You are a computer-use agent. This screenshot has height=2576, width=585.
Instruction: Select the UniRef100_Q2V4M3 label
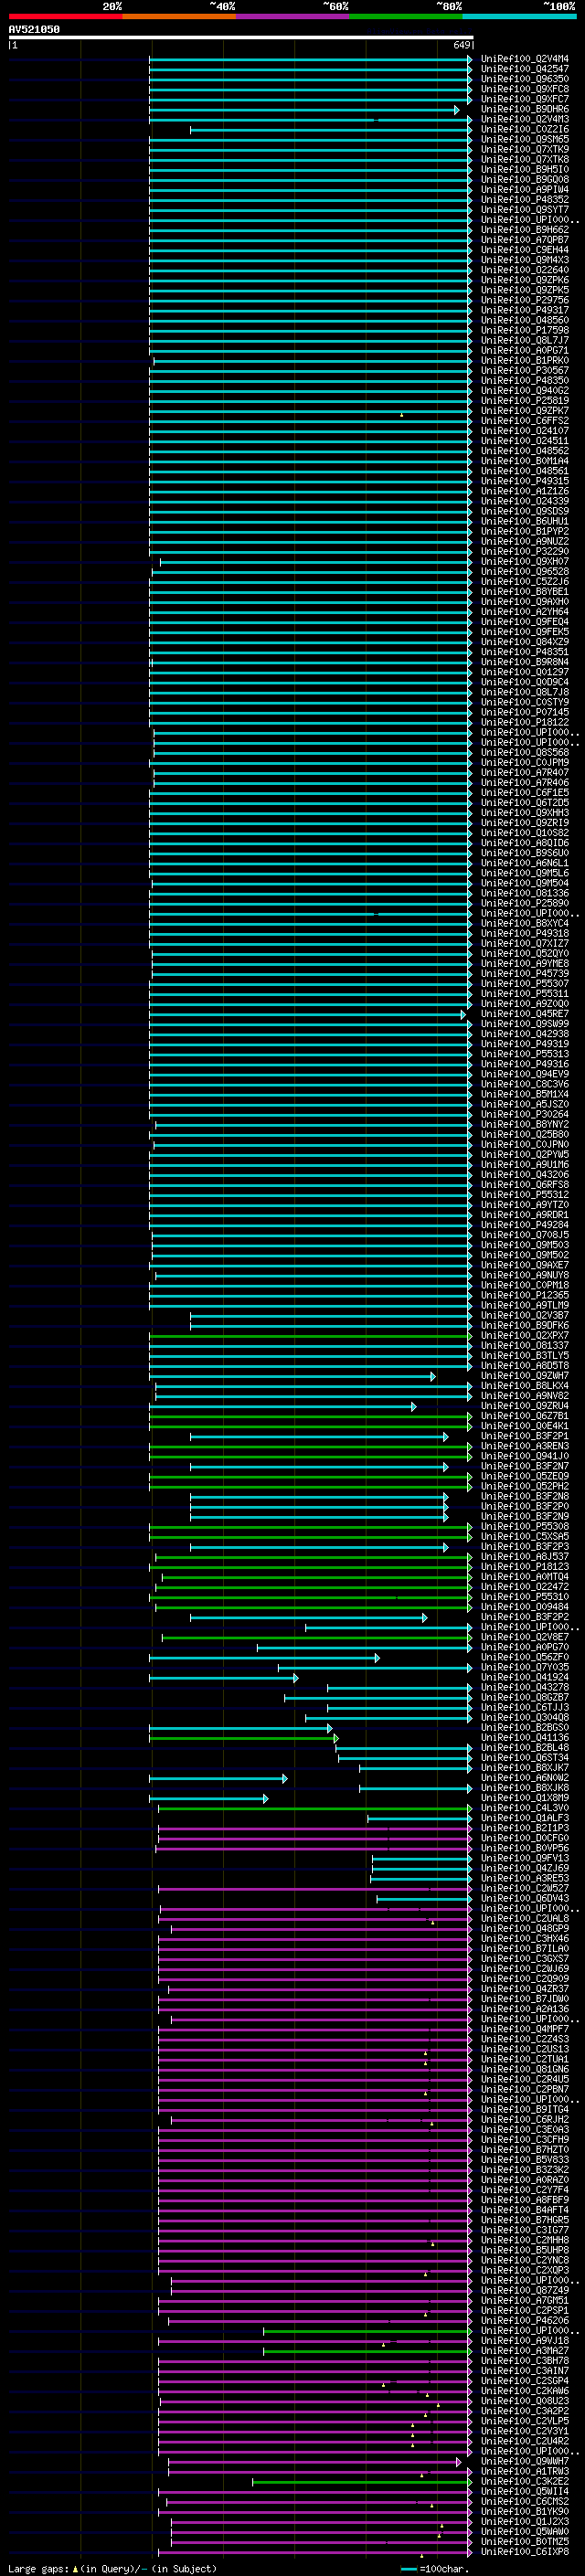pos(525,119)
